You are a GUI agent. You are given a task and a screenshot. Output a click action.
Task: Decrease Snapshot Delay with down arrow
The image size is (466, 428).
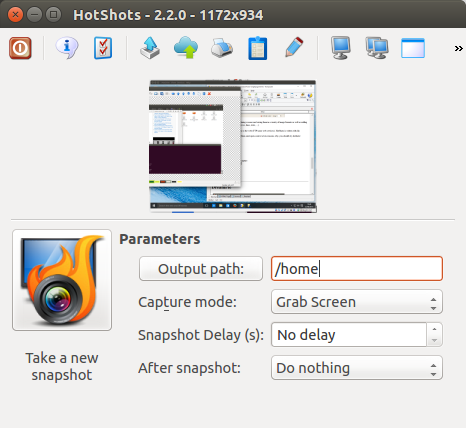pyautogui.click(x=434, y=341)
